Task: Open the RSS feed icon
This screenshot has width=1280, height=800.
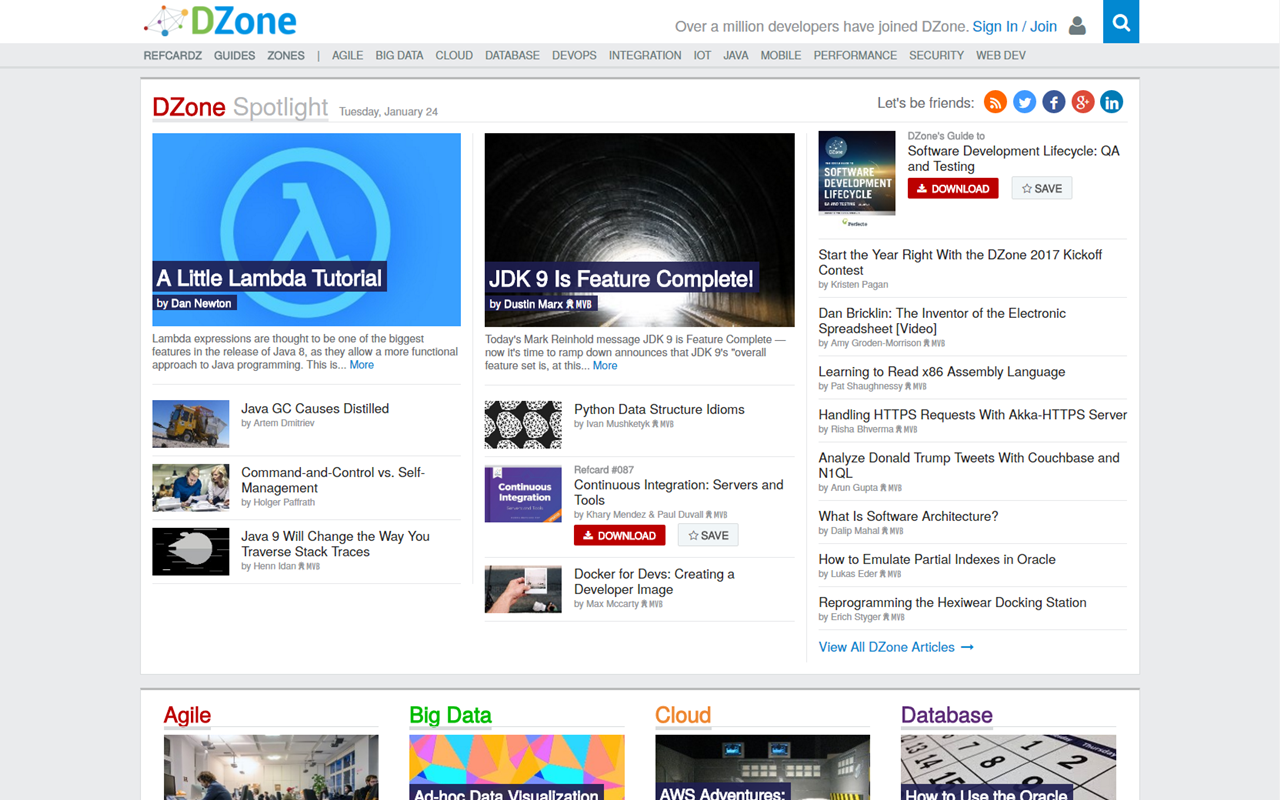Action: coord(995,102)
